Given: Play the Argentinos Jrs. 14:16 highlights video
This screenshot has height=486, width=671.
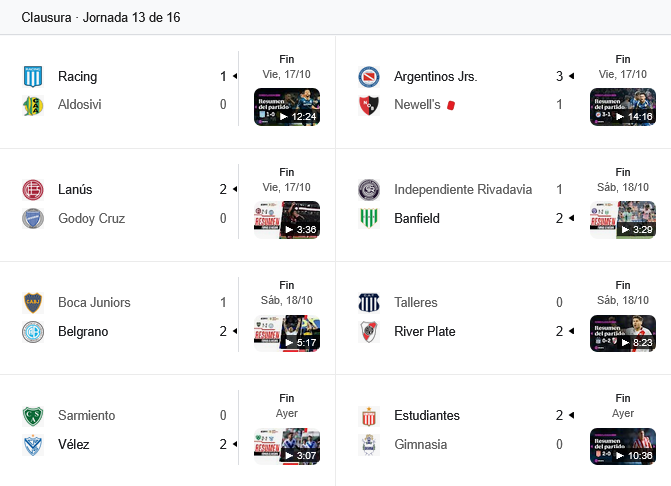Looking at the screenshot, I should click(x=623, y=107).
